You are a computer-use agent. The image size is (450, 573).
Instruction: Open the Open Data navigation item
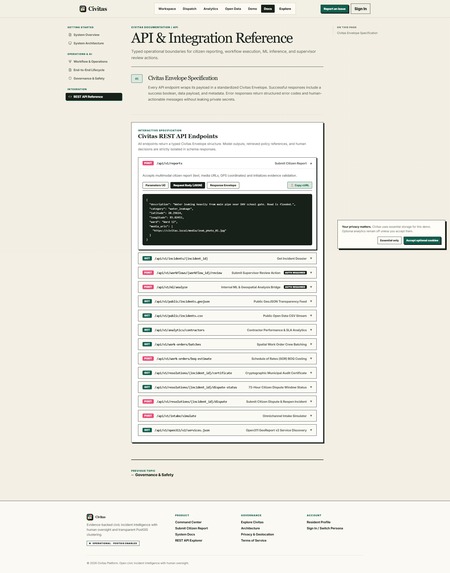pos(233,9)
